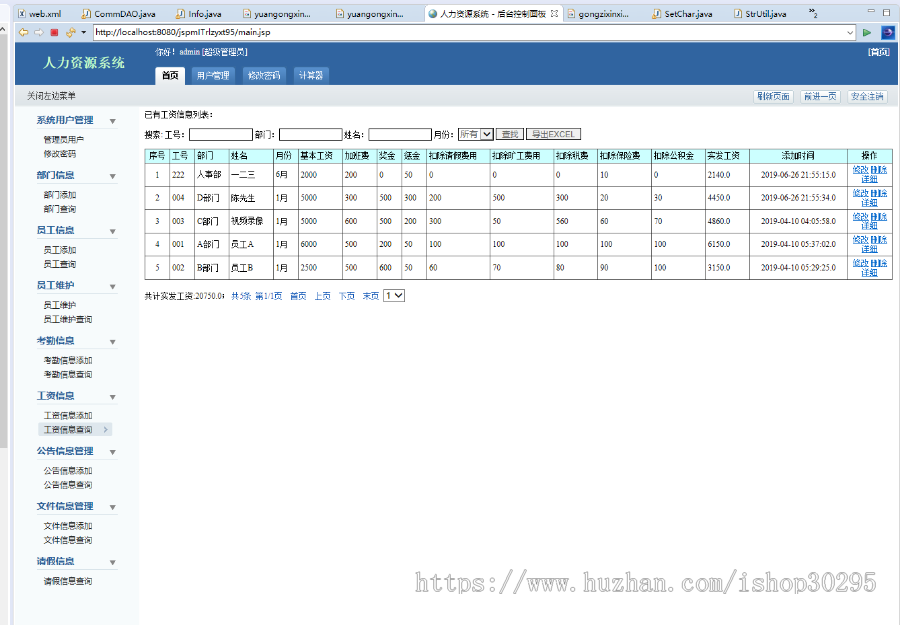Open 部门添加 in the sidebar
Viewport: 900px width, 625px height.
(x=60, y=195)
